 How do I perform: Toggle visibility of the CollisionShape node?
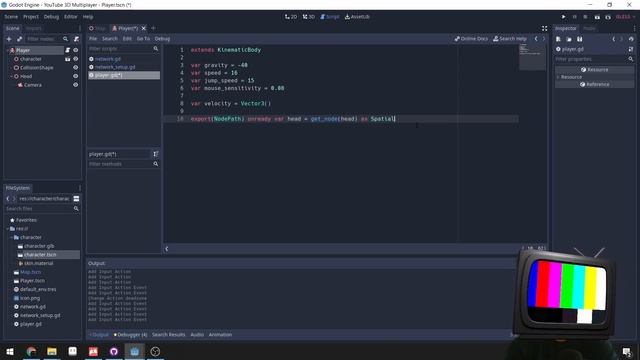[x=76, y=68]
